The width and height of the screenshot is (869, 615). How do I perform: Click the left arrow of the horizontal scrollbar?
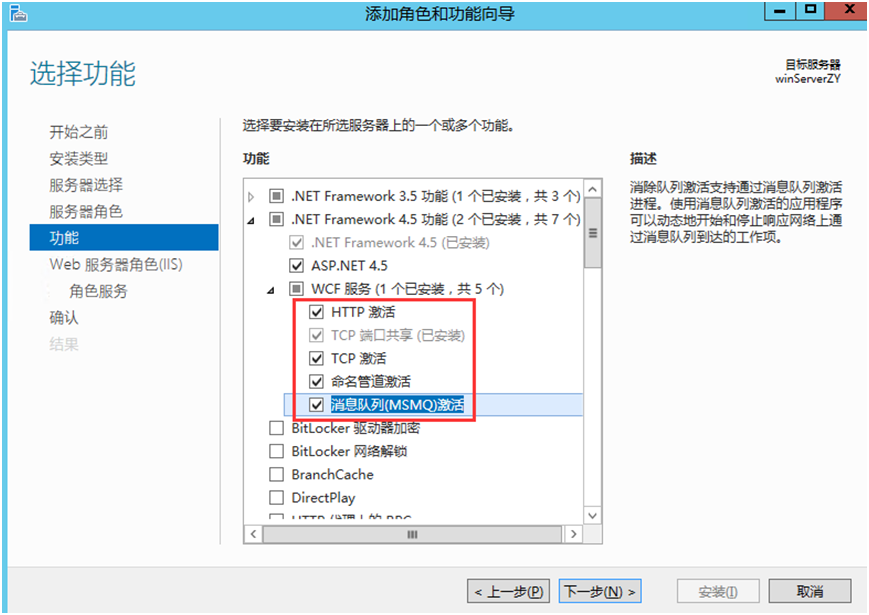(x=253, y=534)
